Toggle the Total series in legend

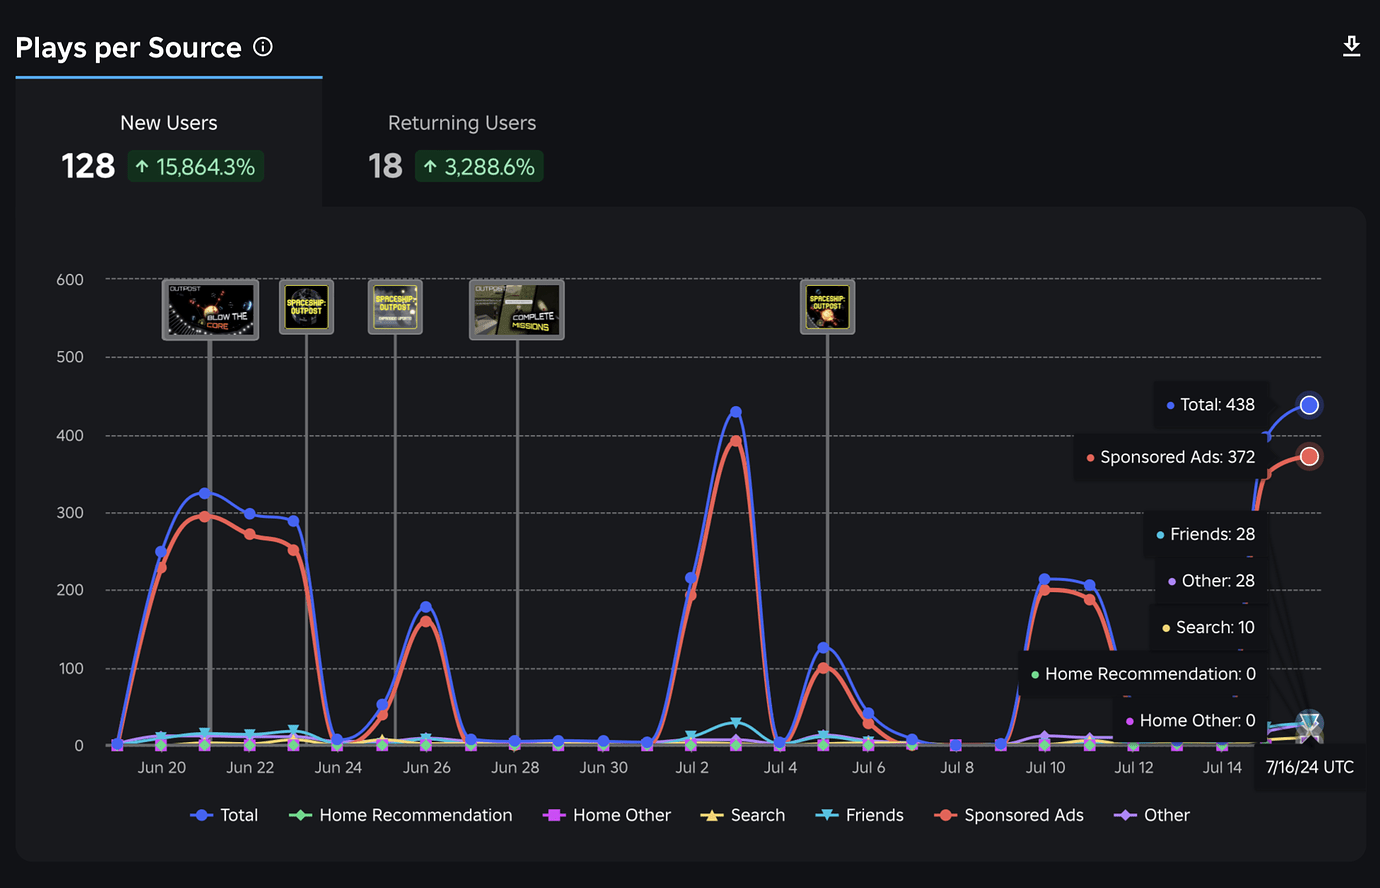[x=224, y=815]
